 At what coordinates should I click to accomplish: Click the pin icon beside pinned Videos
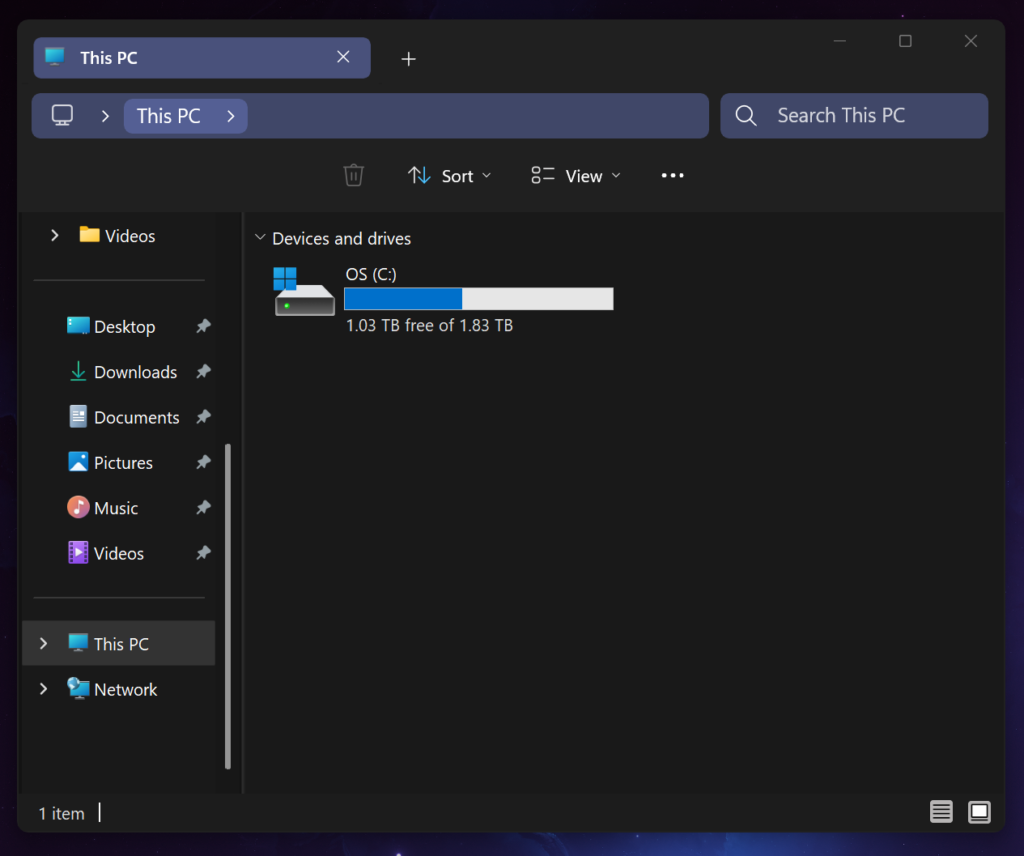pos(203,553)
